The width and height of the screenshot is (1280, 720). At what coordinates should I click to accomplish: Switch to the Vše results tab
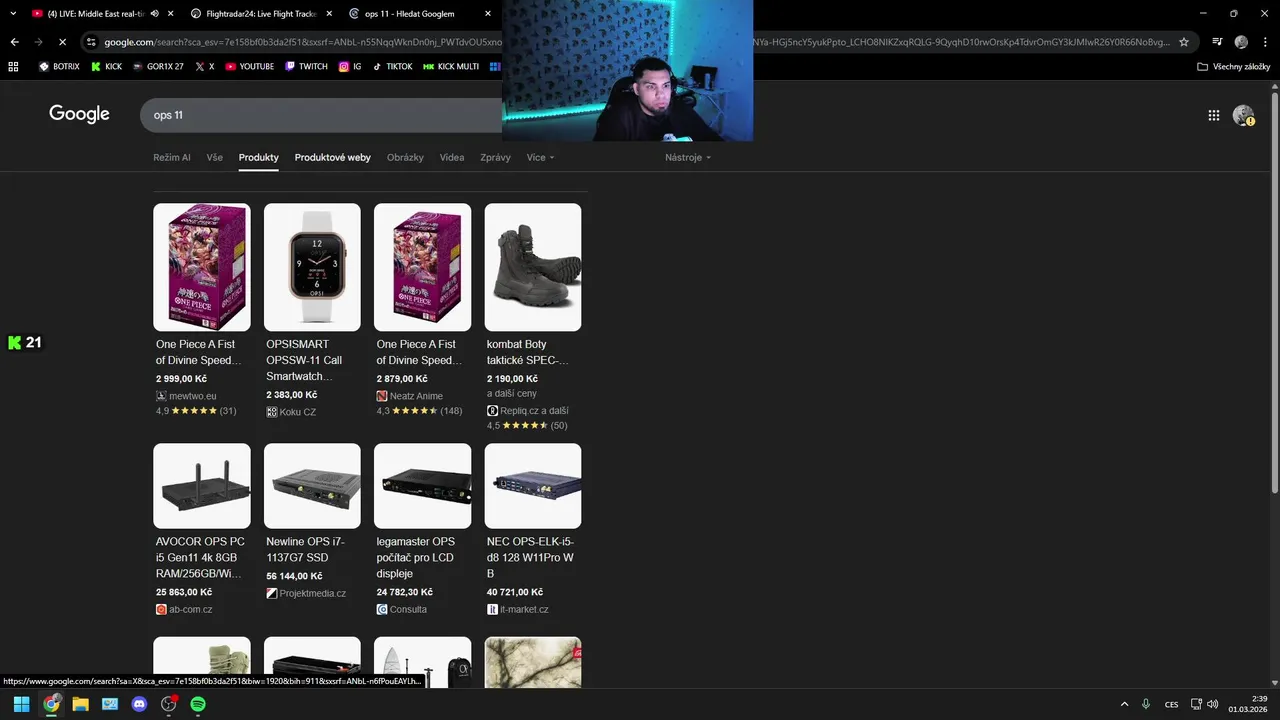[x=215, y=158]
